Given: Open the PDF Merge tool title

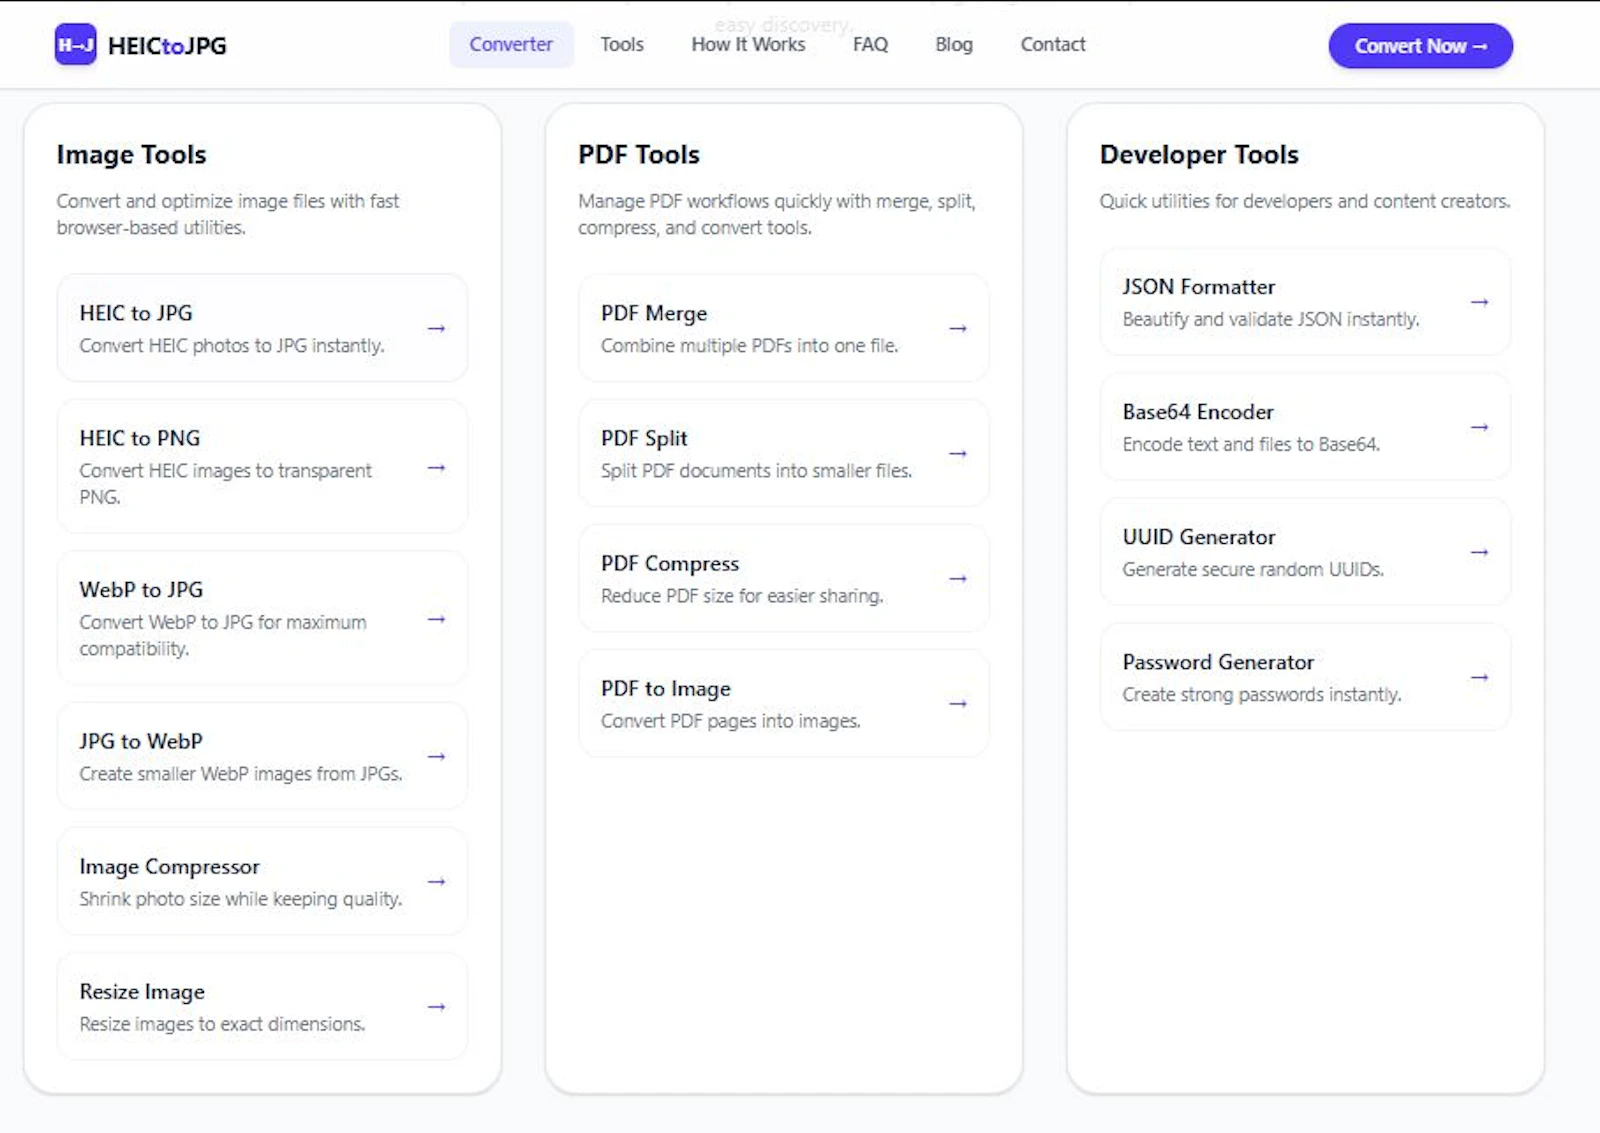Looking at the screenshot, I should pyautogui.click(x=654, y=313).
